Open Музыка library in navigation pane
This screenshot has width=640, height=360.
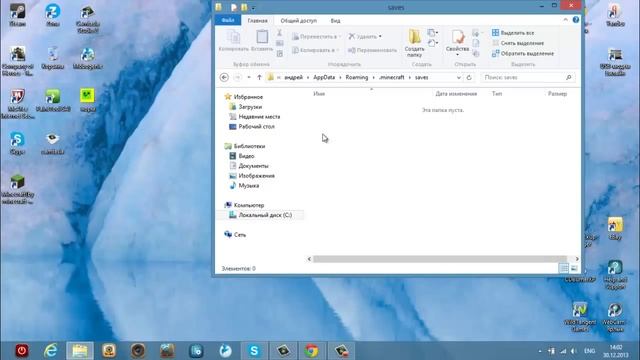pyautogui.click(x=244, y=185)
